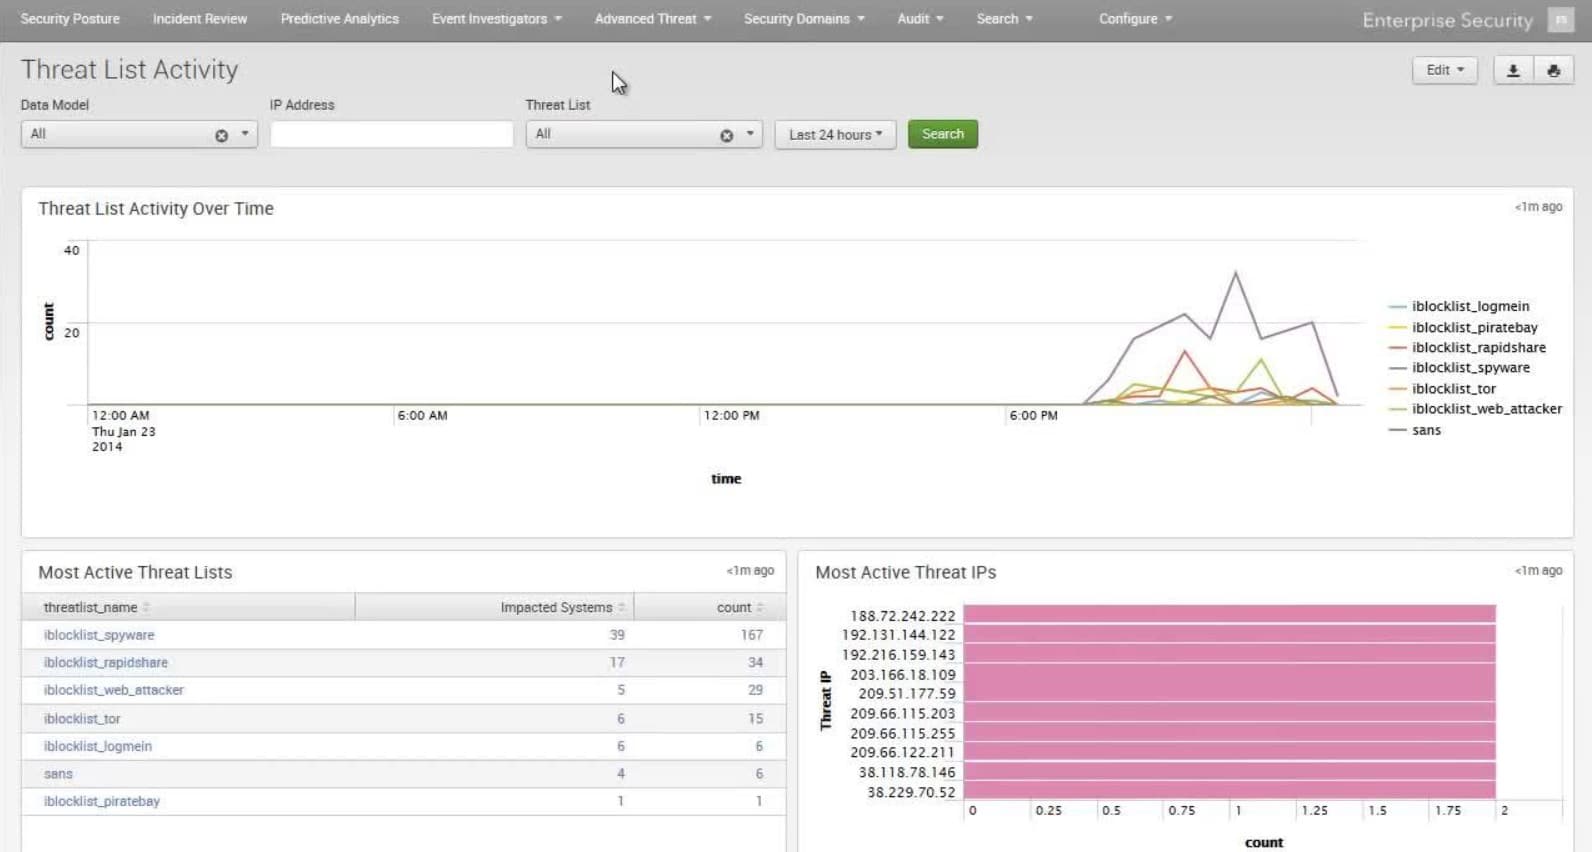
Task: Click the bar for IP 192.131.144.122
Action: pos(1230,634)
